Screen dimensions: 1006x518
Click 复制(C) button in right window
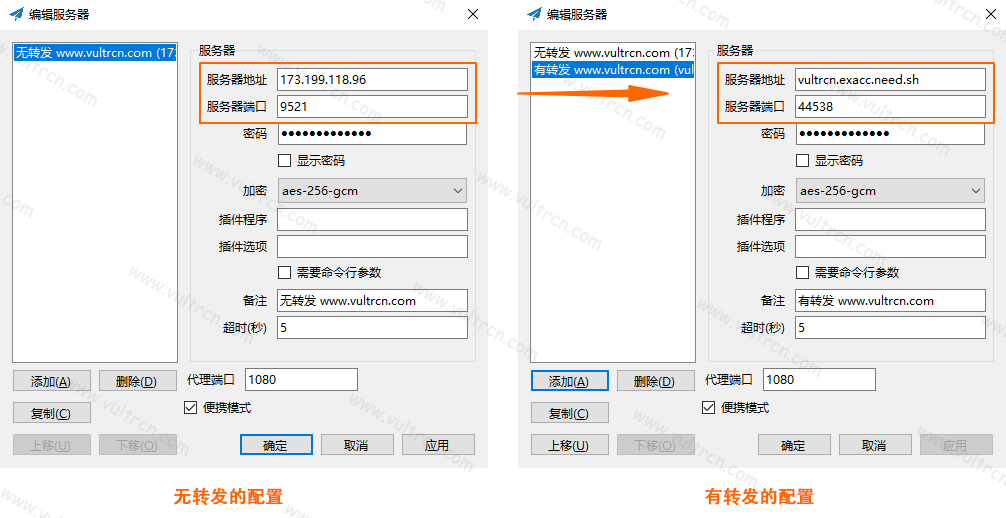pos(569,413)
